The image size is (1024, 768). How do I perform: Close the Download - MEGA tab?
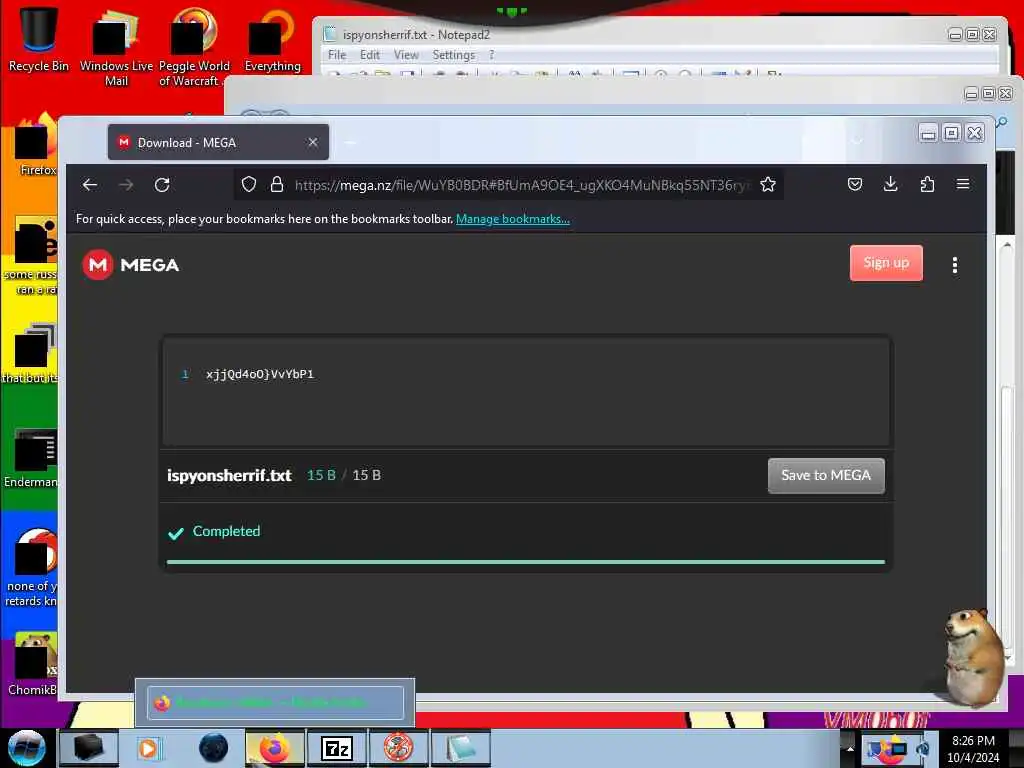[x=313, y=142]
